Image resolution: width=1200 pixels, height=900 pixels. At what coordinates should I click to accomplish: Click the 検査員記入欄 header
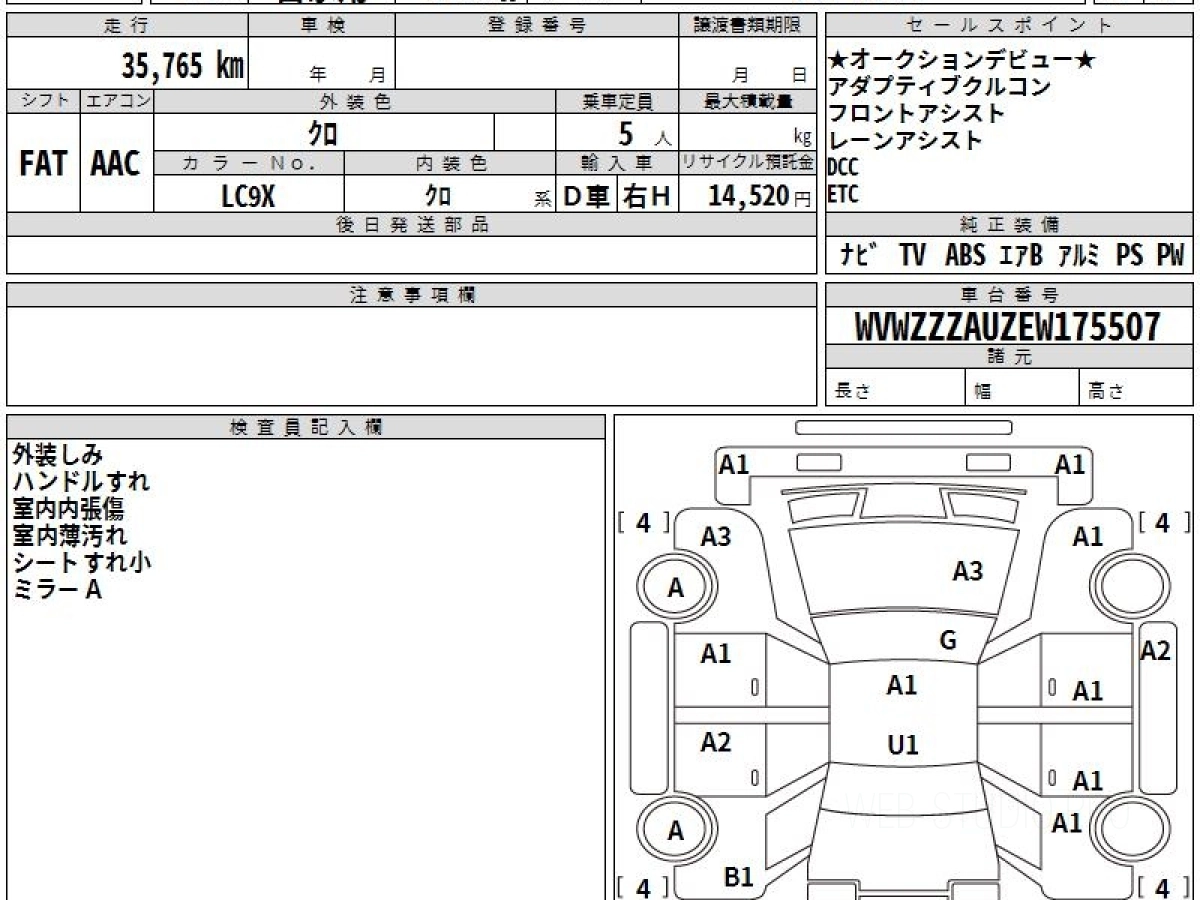click(306, 426)
